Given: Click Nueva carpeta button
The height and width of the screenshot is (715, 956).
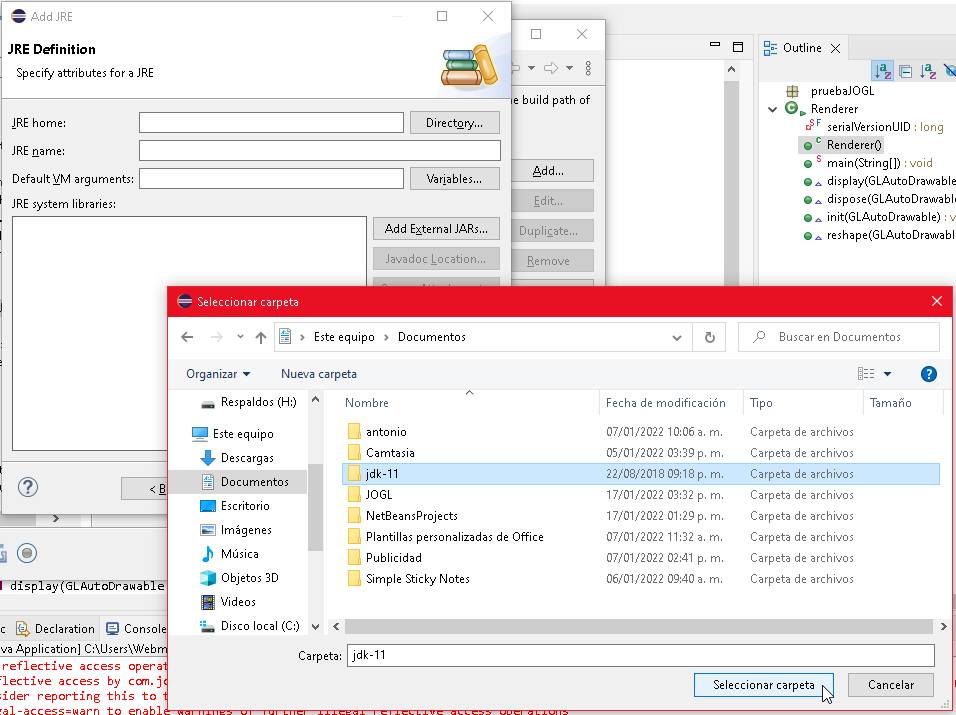Looking at the screenshot, I should (319, 374).
